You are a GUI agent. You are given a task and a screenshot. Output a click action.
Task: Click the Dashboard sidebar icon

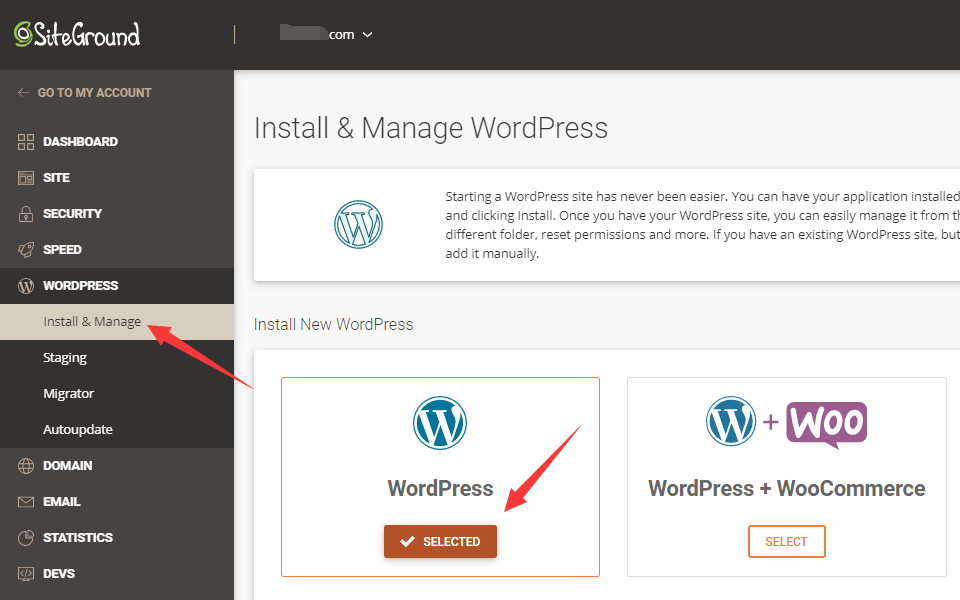point(24,141)
